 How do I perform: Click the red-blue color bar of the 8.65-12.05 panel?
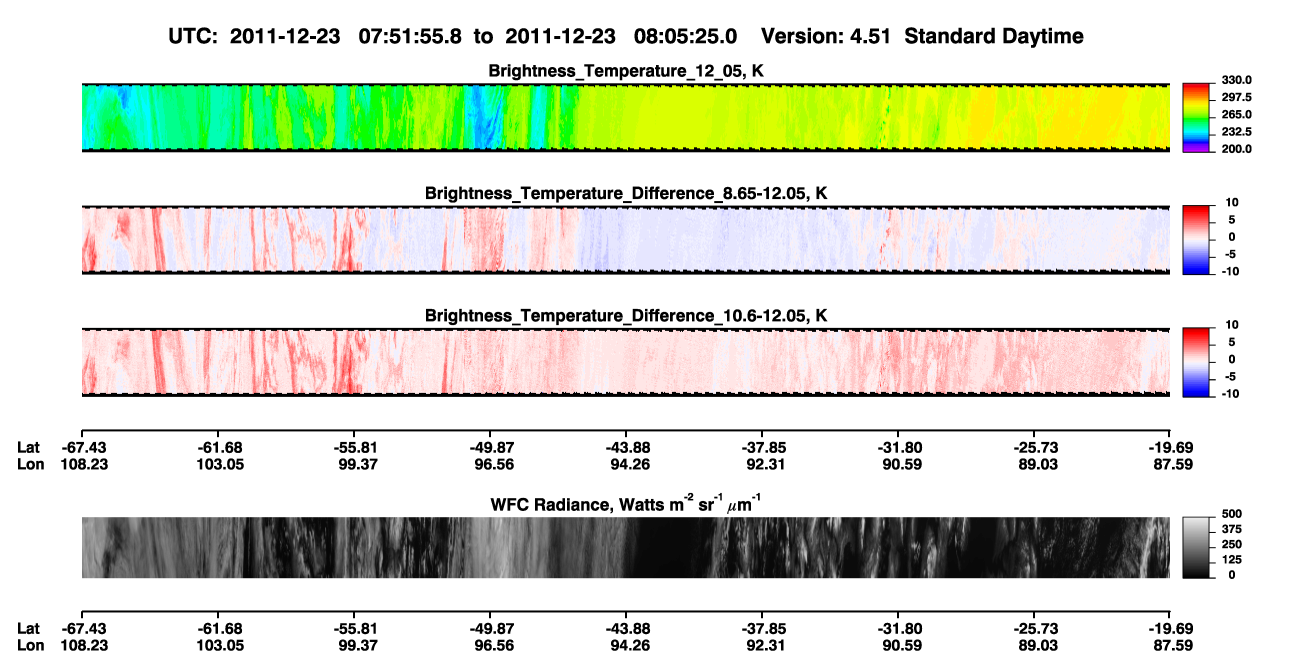pyautogui.click(x=1197, y=240)
